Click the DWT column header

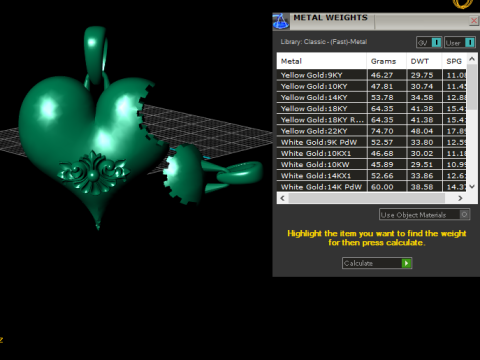pos(424,61)
